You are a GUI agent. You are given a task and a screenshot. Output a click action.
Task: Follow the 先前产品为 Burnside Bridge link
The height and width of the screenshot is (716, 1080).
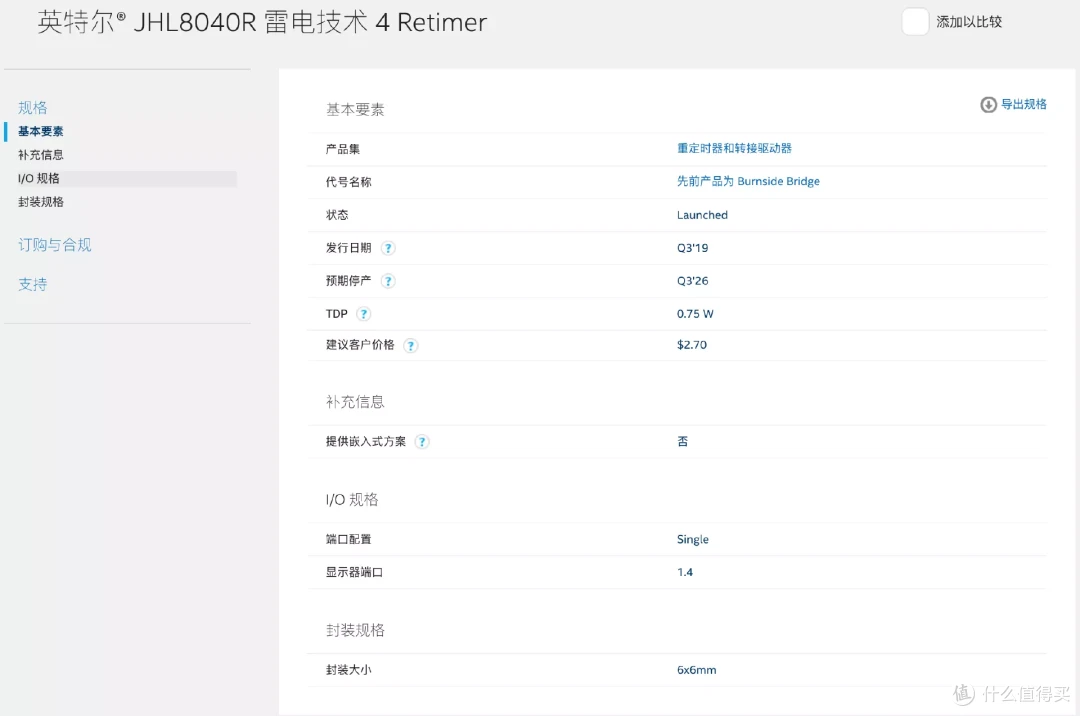[748, 181]
